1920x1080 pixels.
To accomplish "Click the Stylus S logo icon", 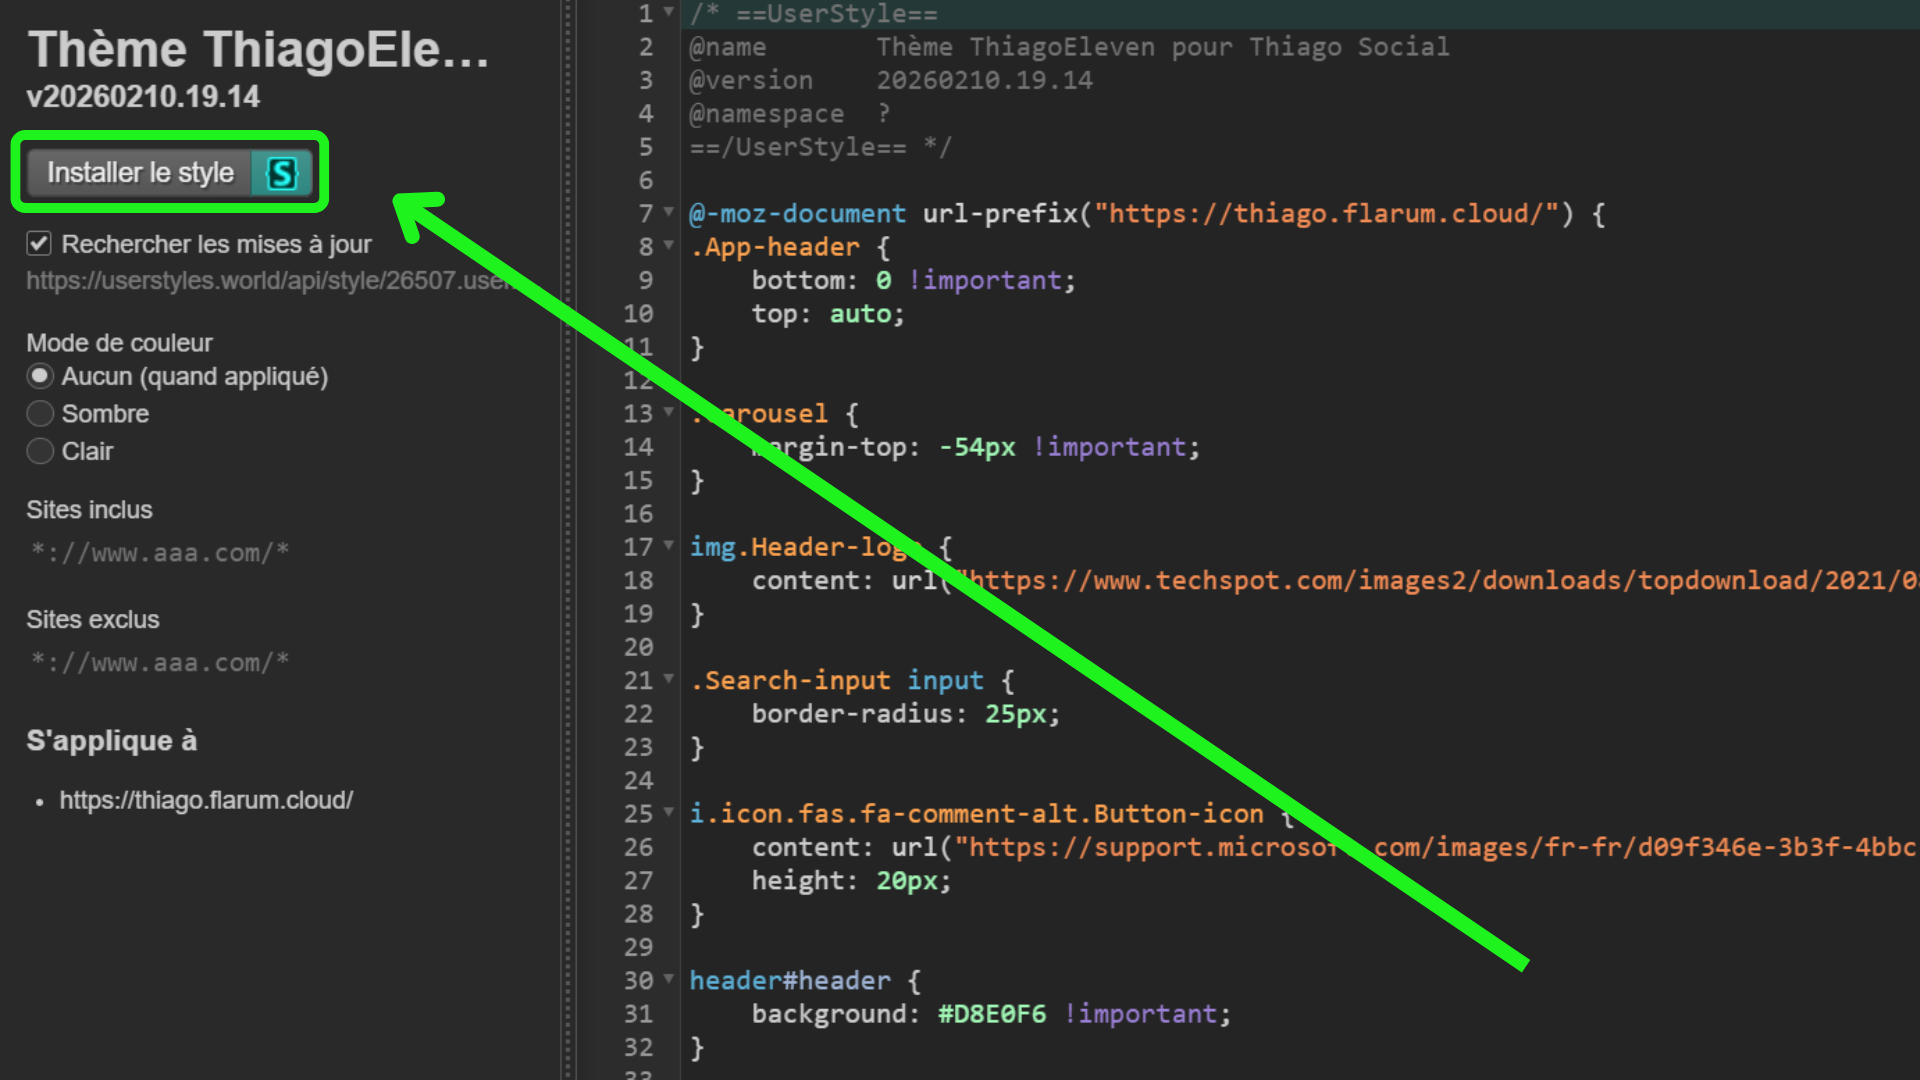I will (282, 173).
